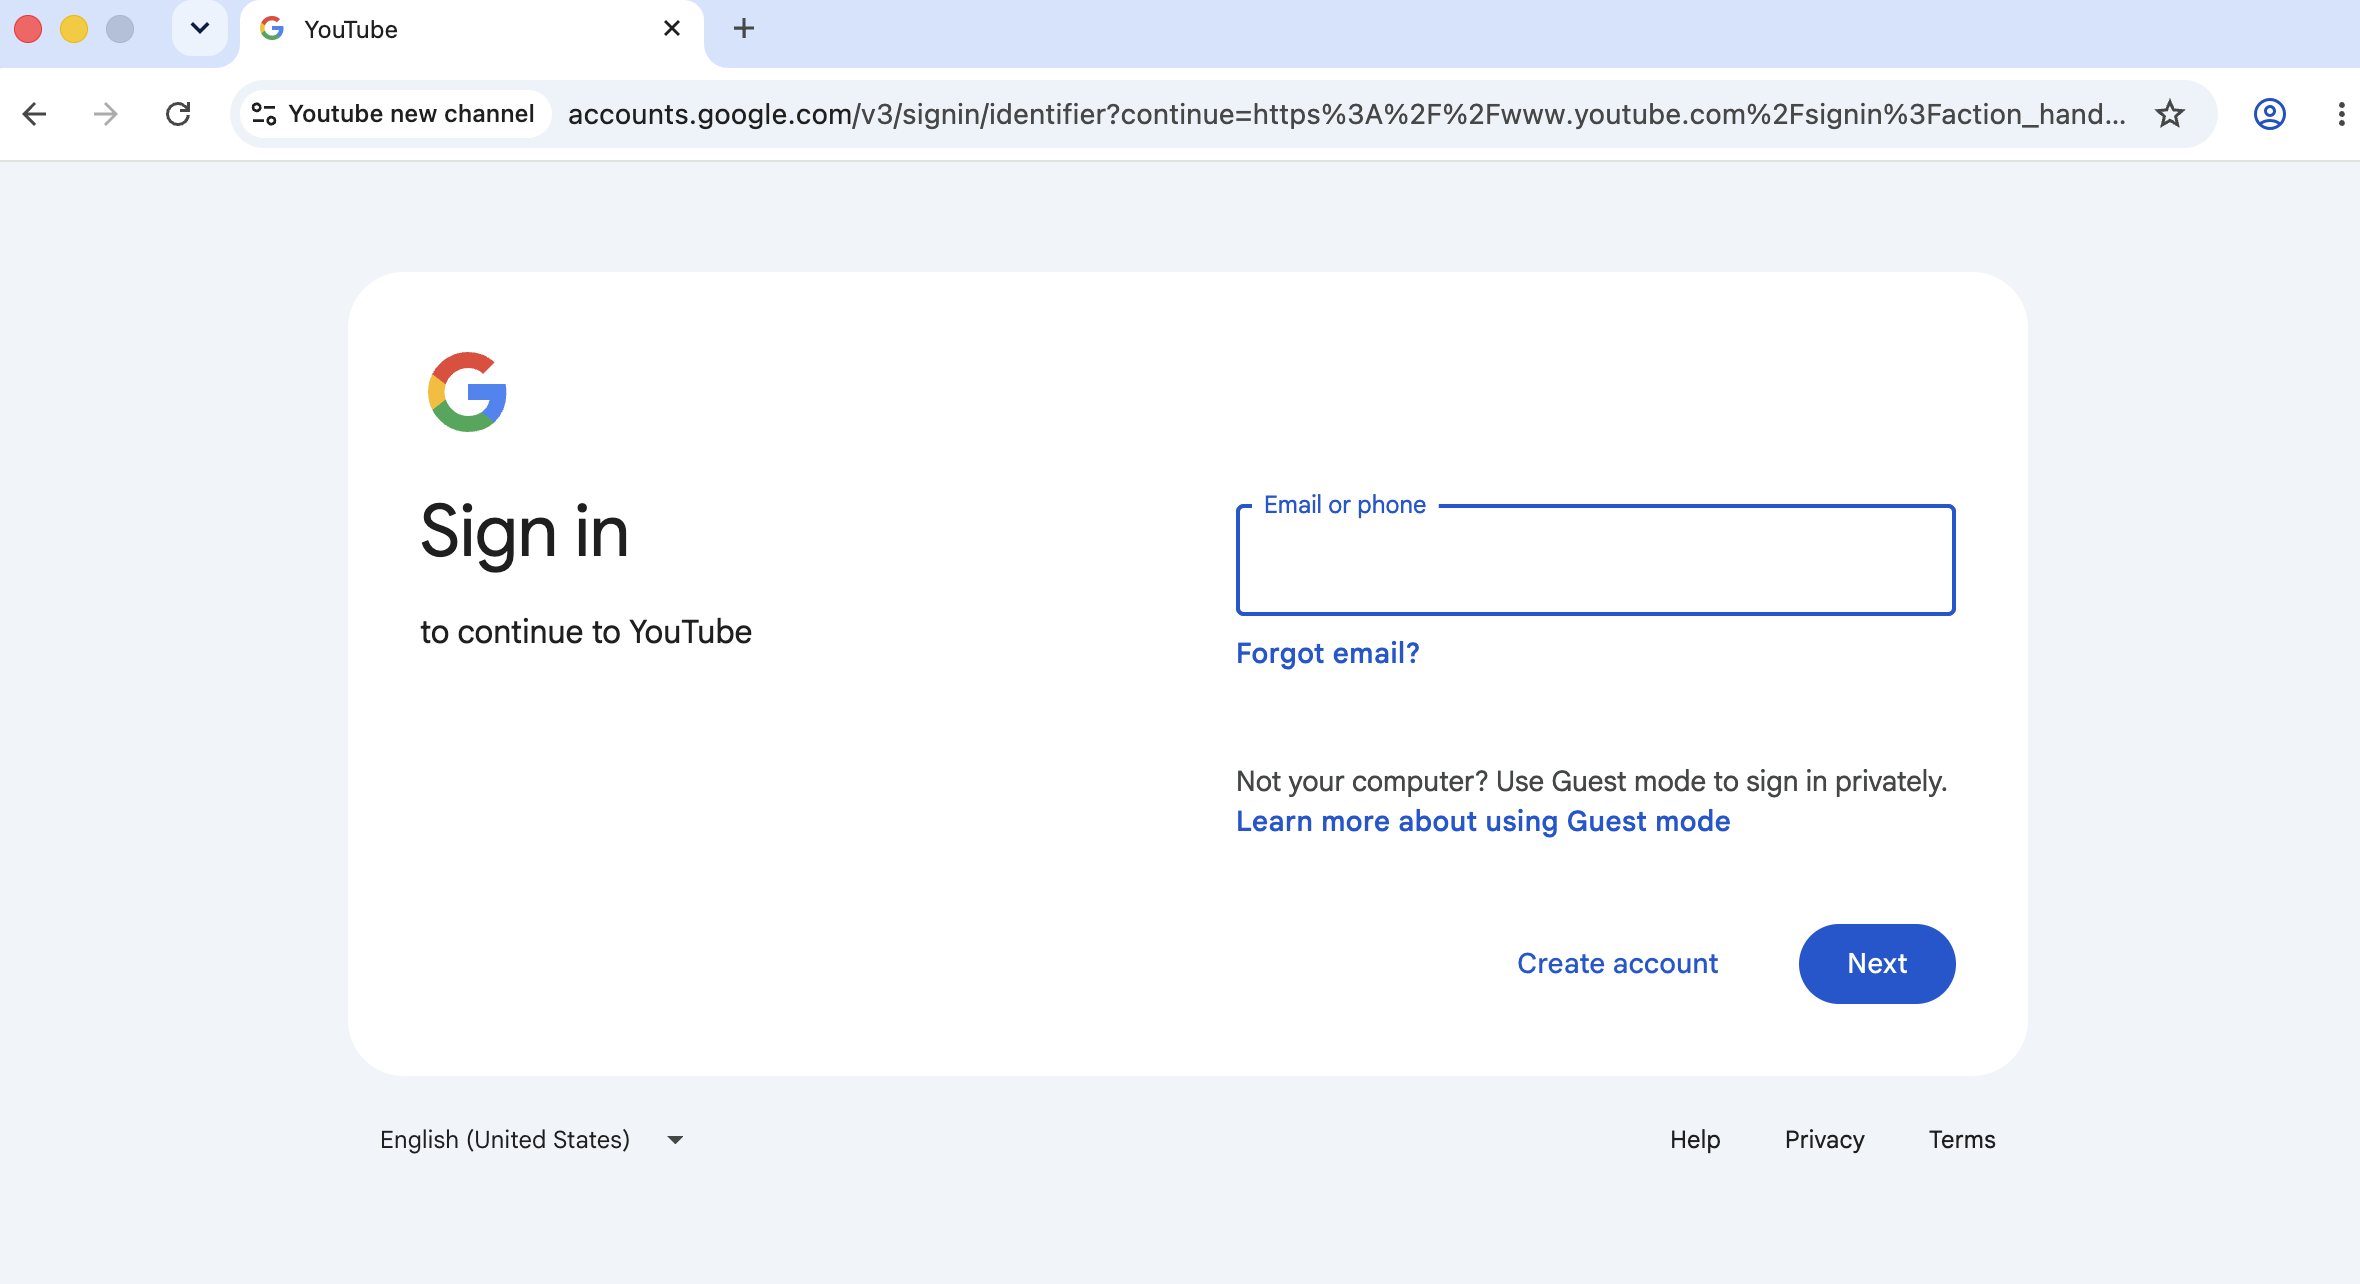Image resolution: width=2360 pixels, height=1284 pixels.
Task: Open site information icon in address bar
Action: [x=264, y=114]
